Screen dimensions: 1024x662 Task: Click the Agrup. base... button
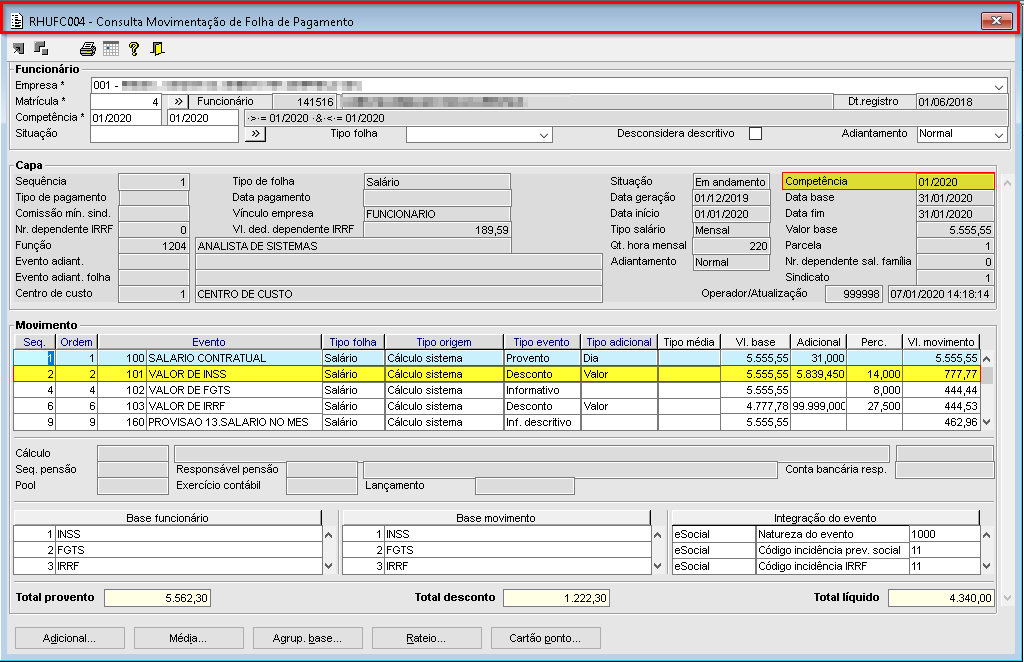306,638
